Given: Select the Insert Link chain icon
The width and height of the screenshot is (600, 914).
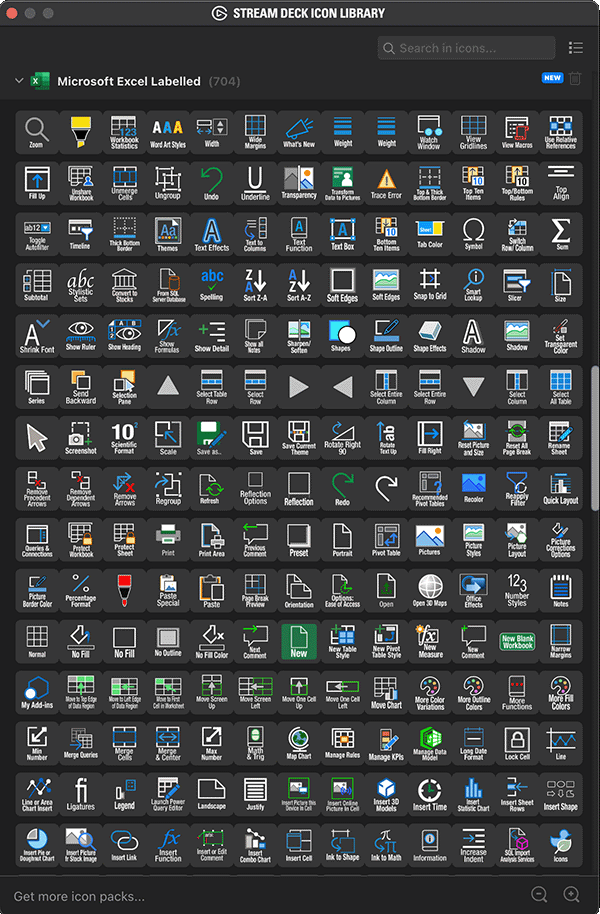Looking at the screenshot, I should coord(124,845).
